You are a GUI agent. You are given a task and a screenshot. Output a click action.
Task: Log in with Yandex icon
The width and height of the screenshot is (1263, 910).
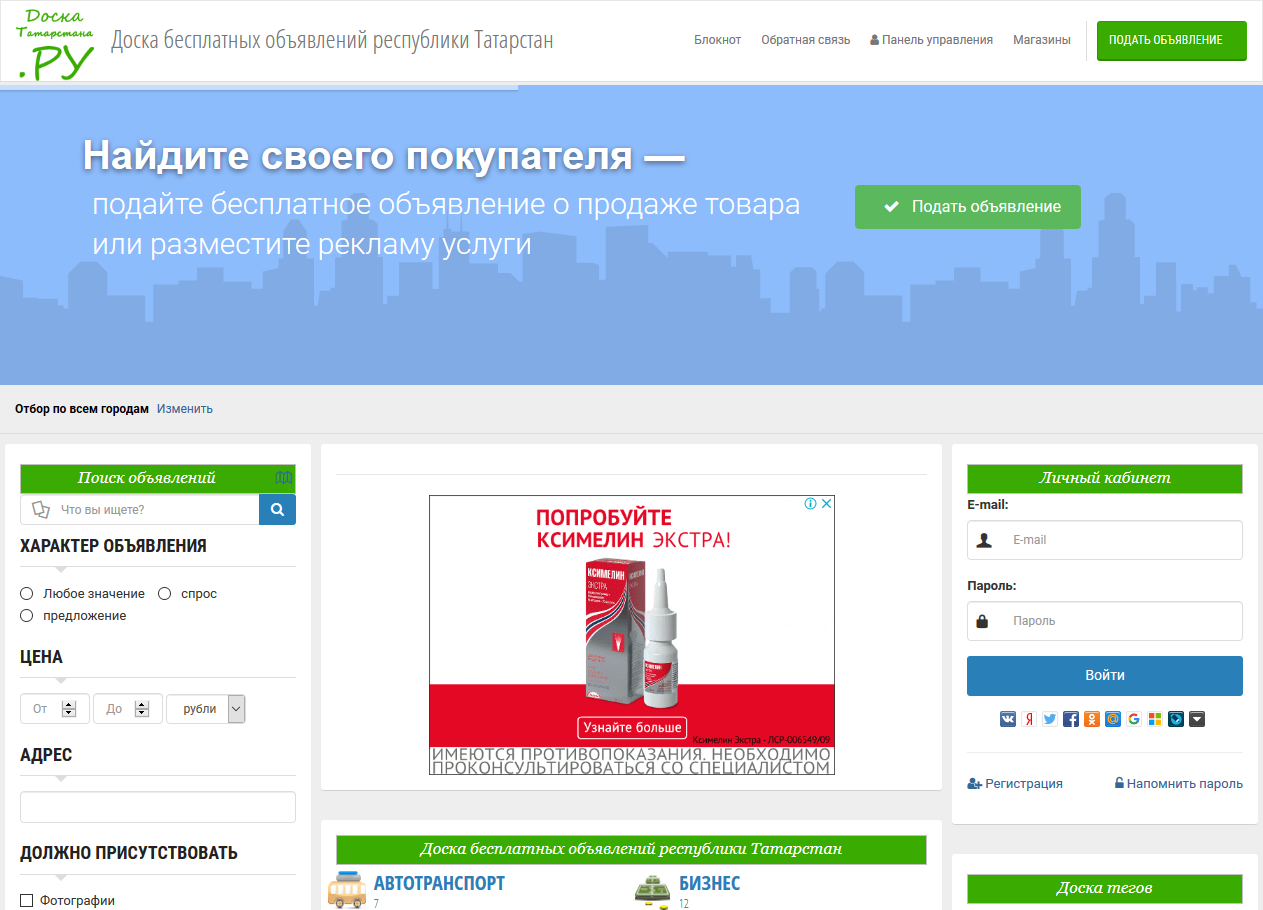click(1028, 719)
